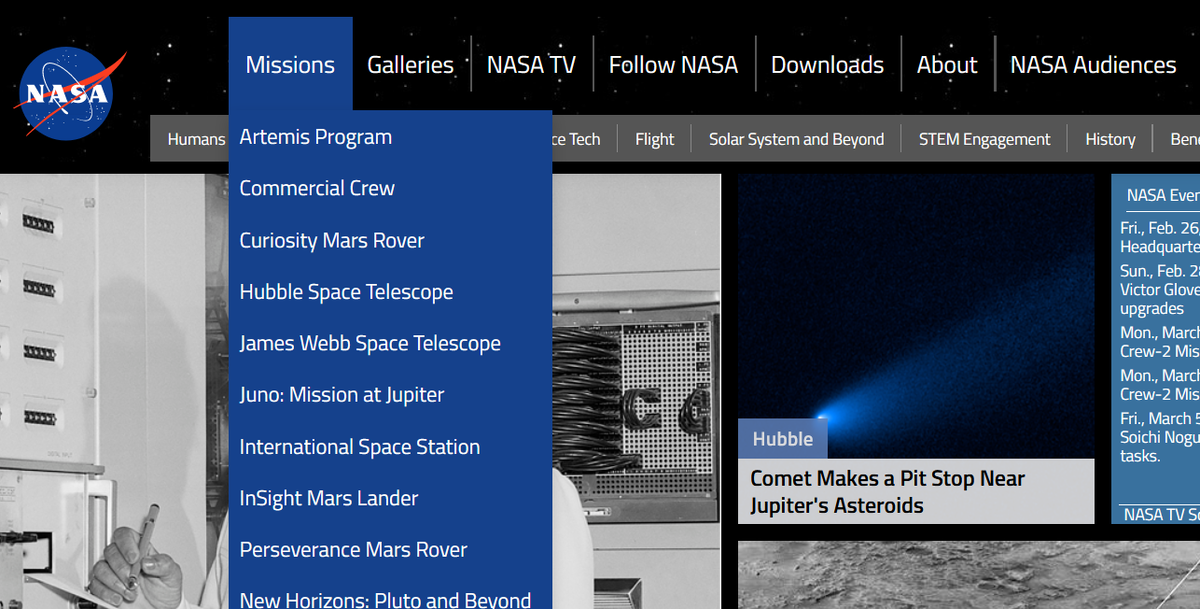This screenshot has height=609, width=1200.
Task: Open the Follow NASA menu
Action: [673, 65]
